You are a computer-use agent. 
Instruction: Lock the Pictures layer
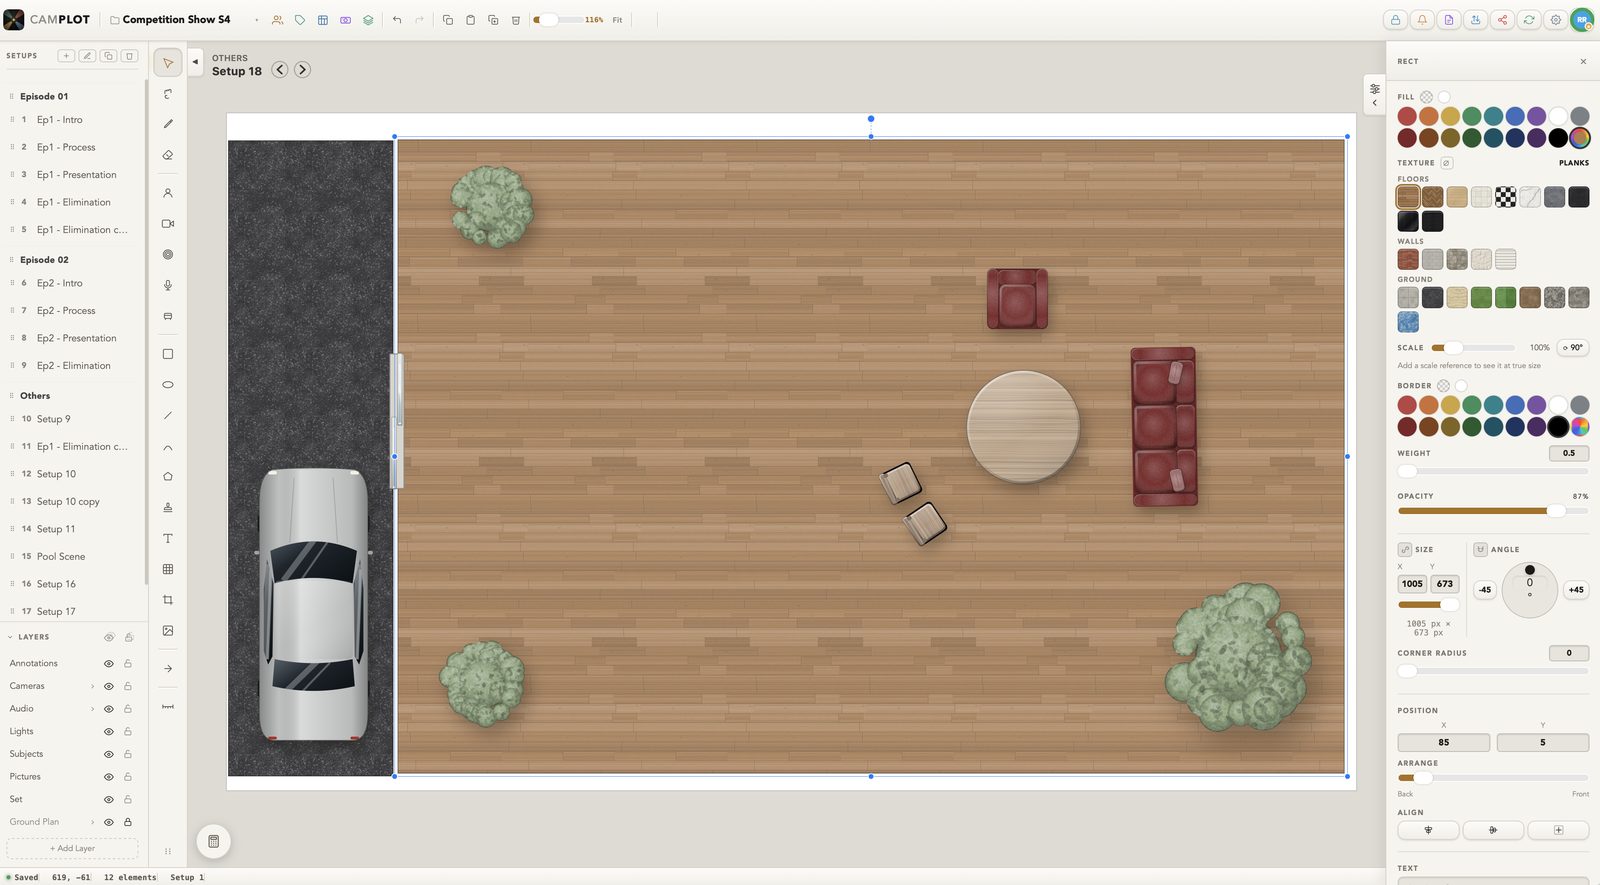128,777
